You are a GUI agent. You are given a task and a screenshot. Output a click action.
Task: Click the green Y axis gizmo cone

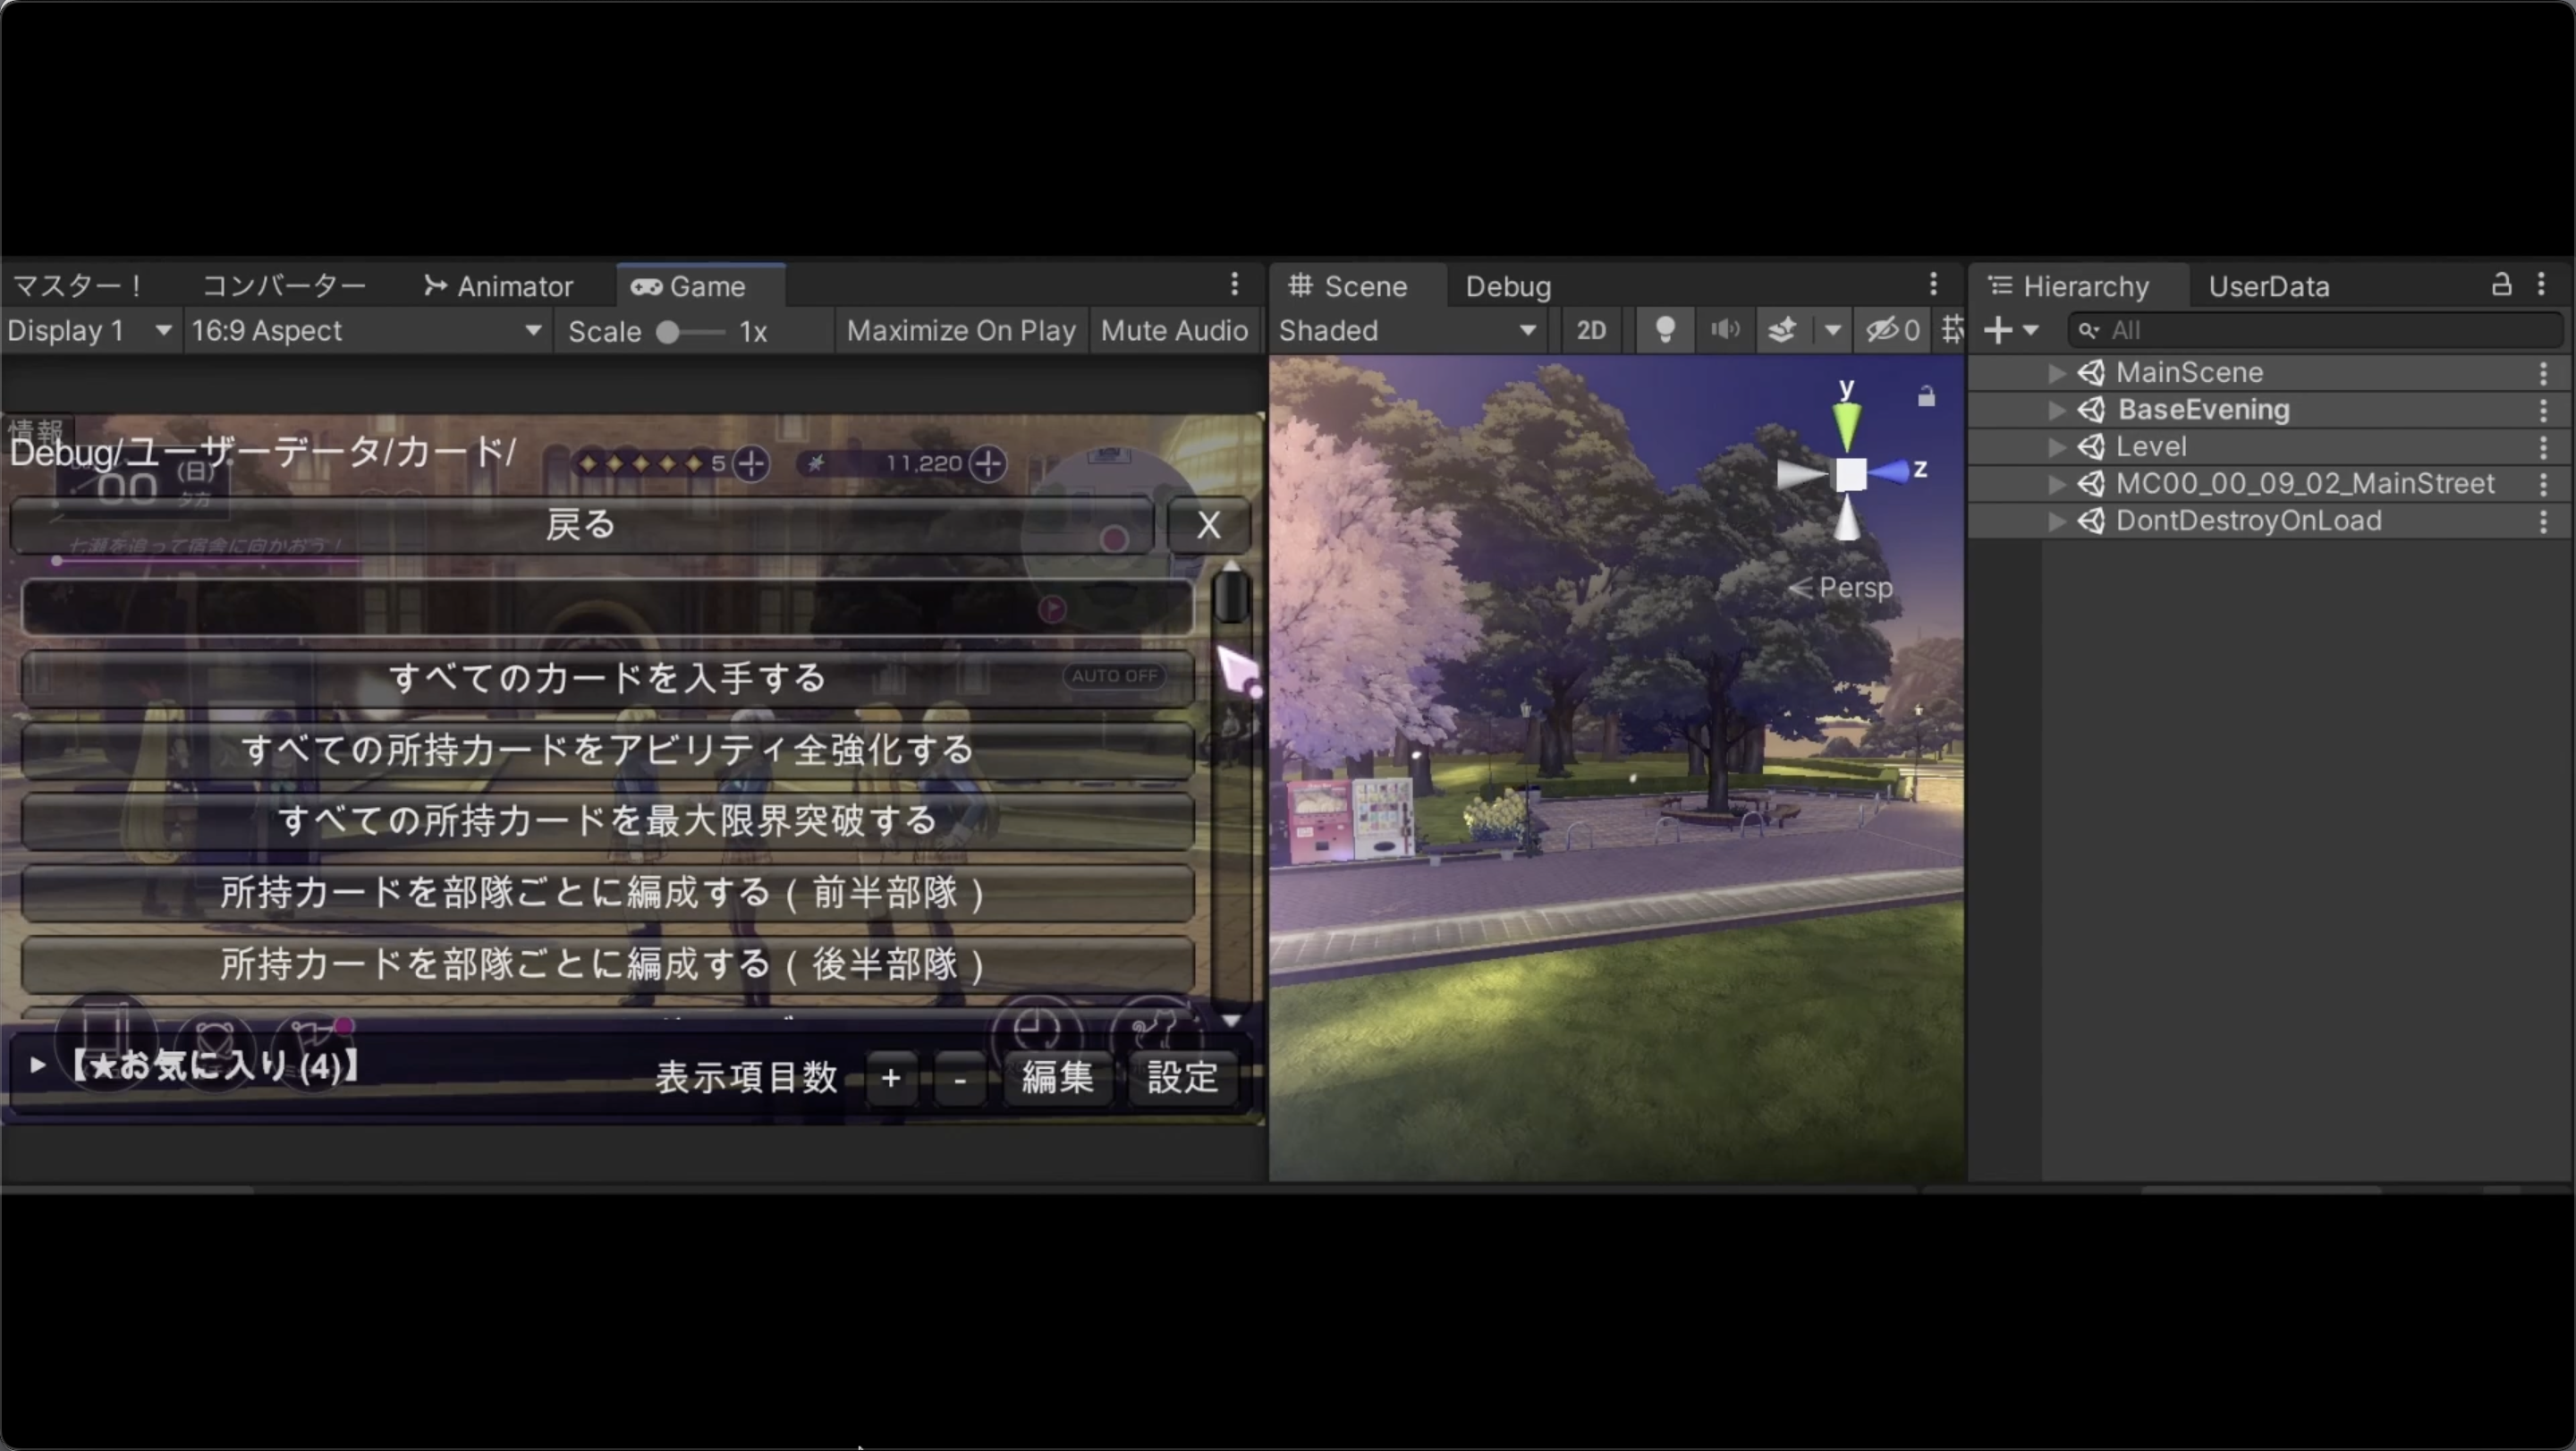click(1847, 424)
